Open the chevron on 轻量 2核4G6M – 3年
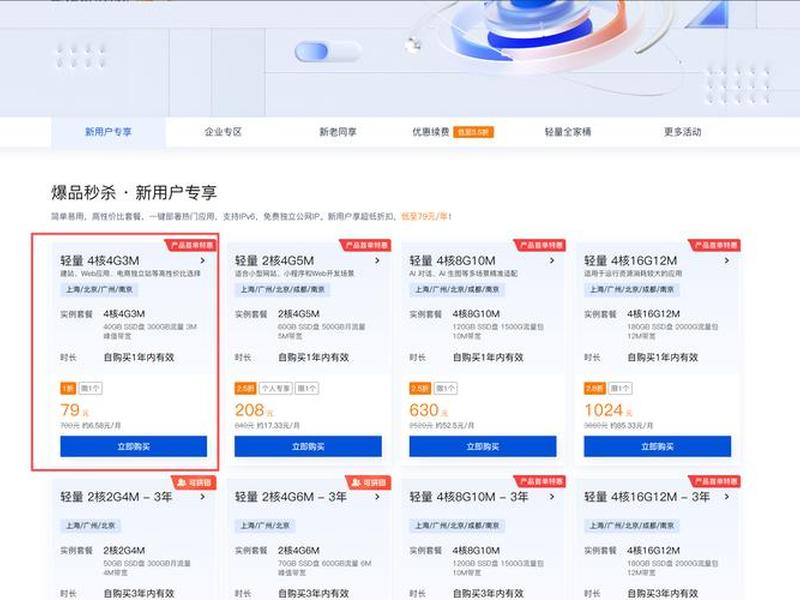The width and height of the screenshot is (800, 600). [x=378, y=496]
